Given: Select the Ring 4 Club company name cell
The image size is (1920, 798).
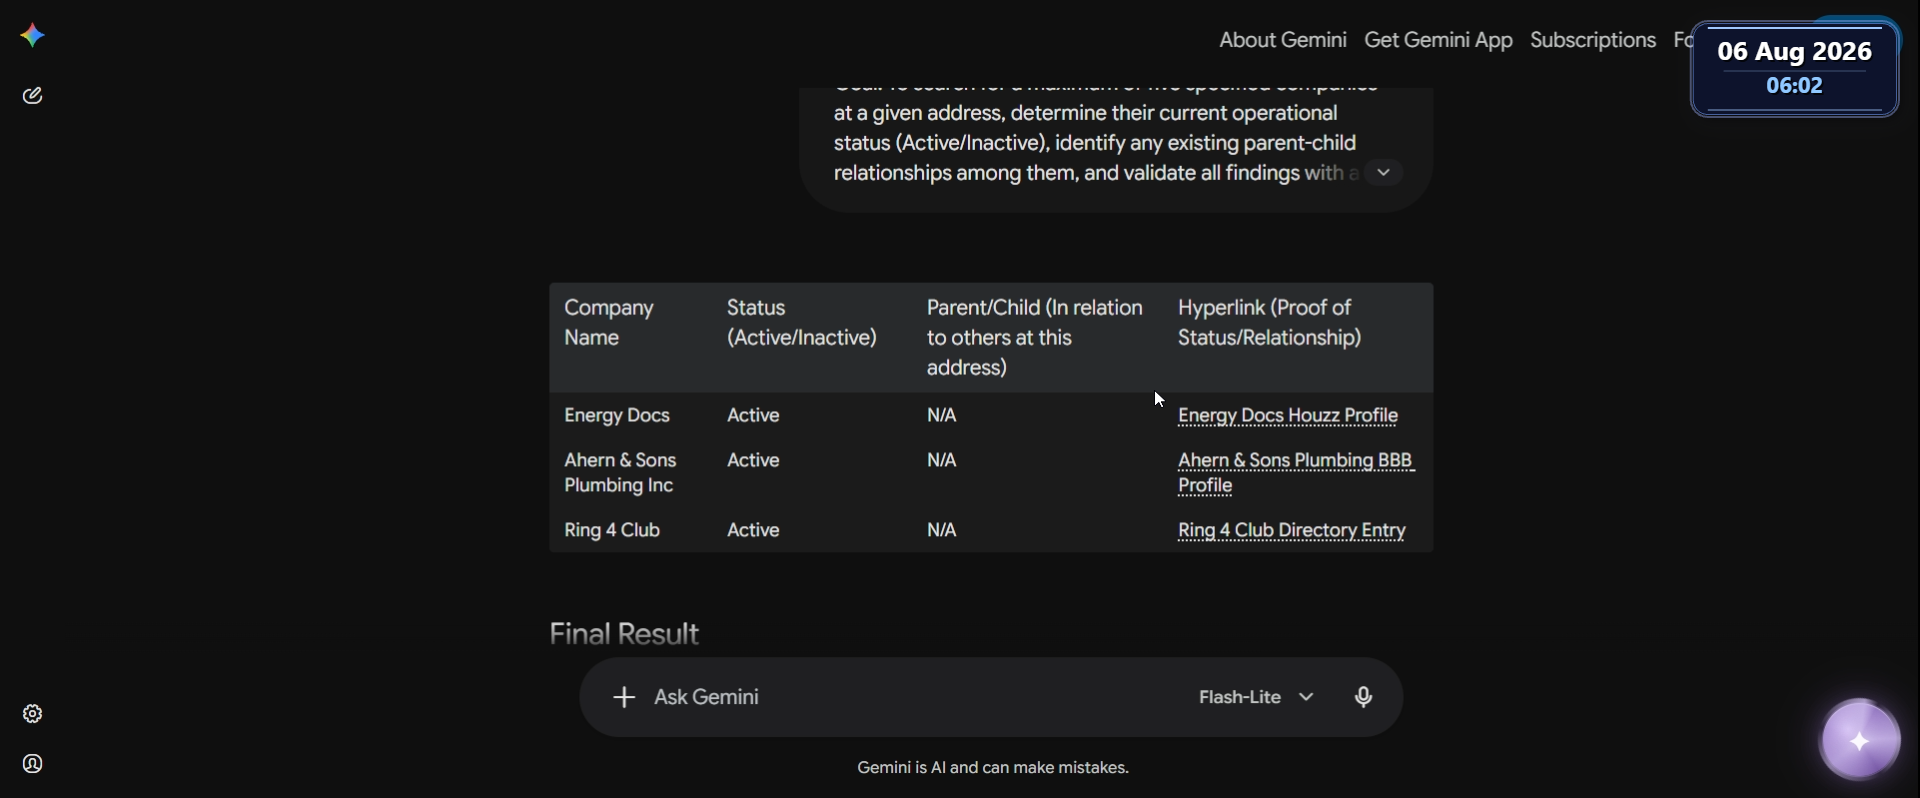Looking at the screenshot, I should point(612,531).
